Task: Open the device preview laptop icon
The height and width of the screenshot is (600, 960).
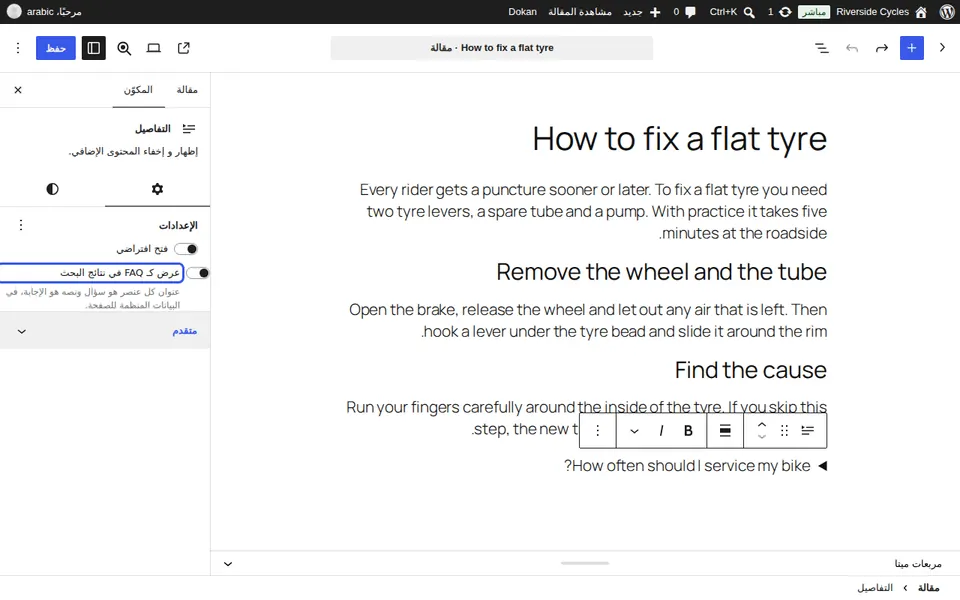Action: pyautogui.click(x=154, y=48)
